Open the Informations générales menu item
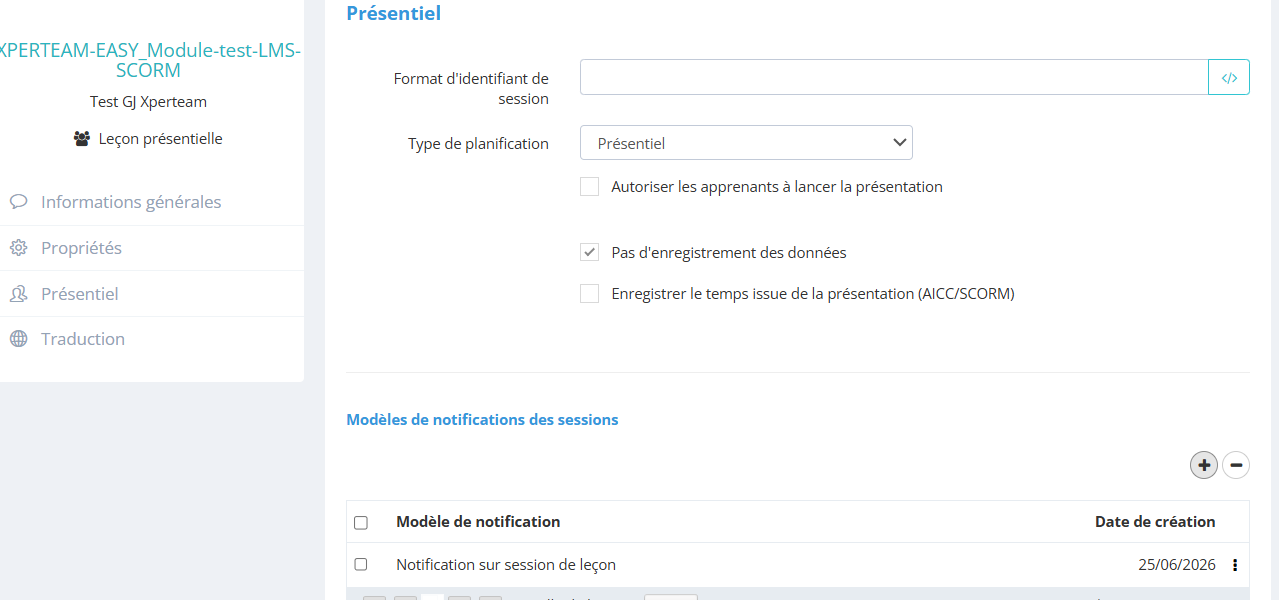Viewport: 1279px width, 600px height. click(x=130, y=202)
